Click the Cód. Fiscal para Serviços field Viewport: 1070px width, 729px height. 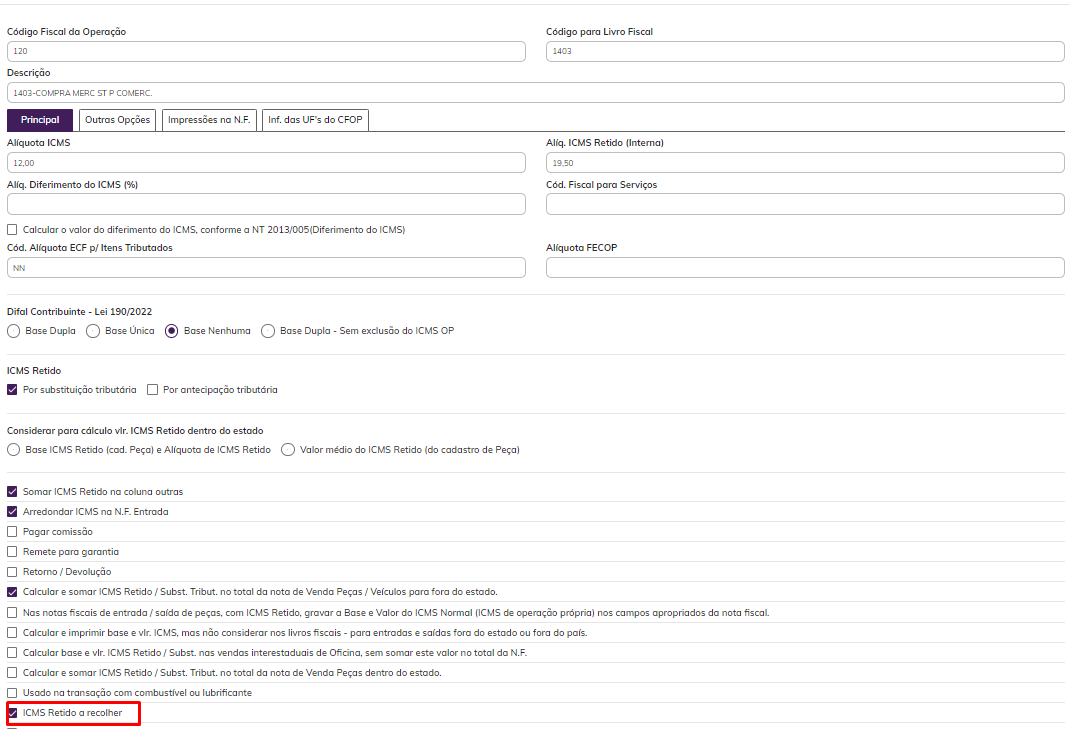804,204
